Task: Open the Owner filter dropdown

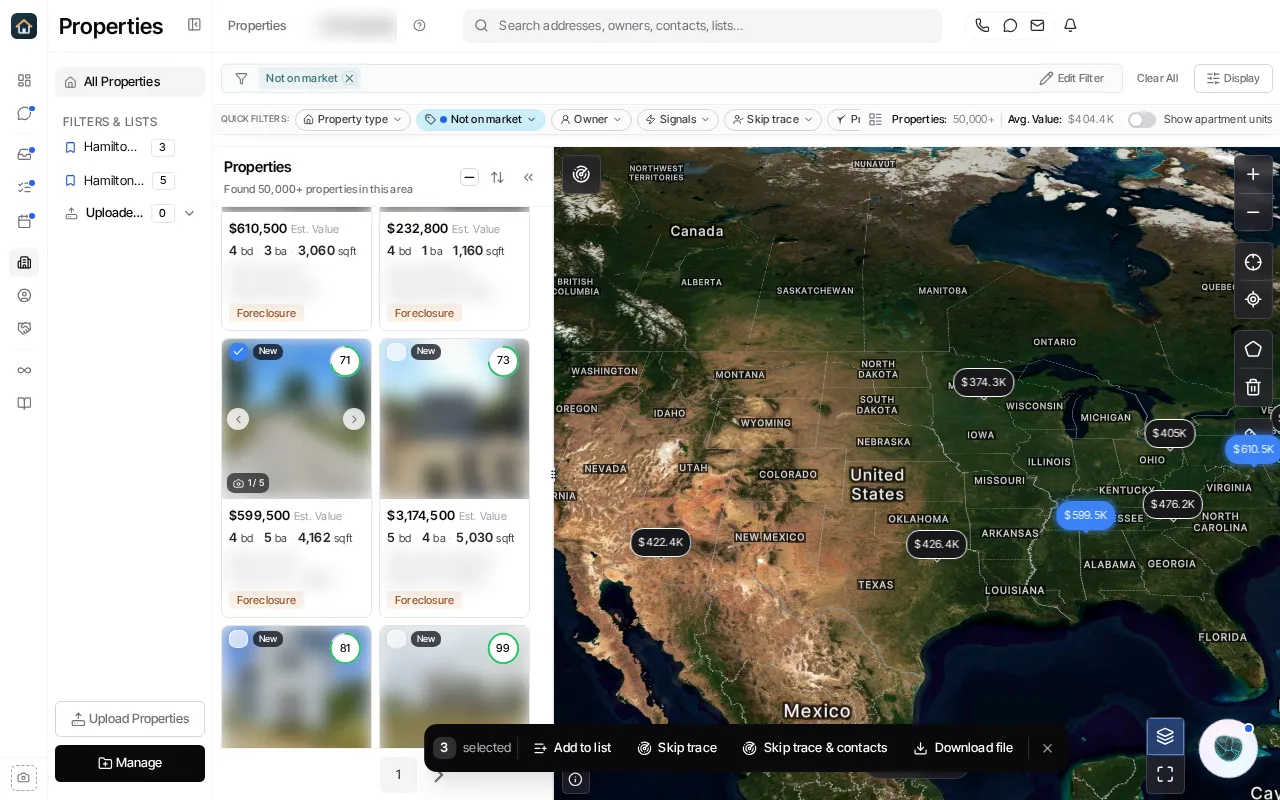Action: tap(591, 120)
